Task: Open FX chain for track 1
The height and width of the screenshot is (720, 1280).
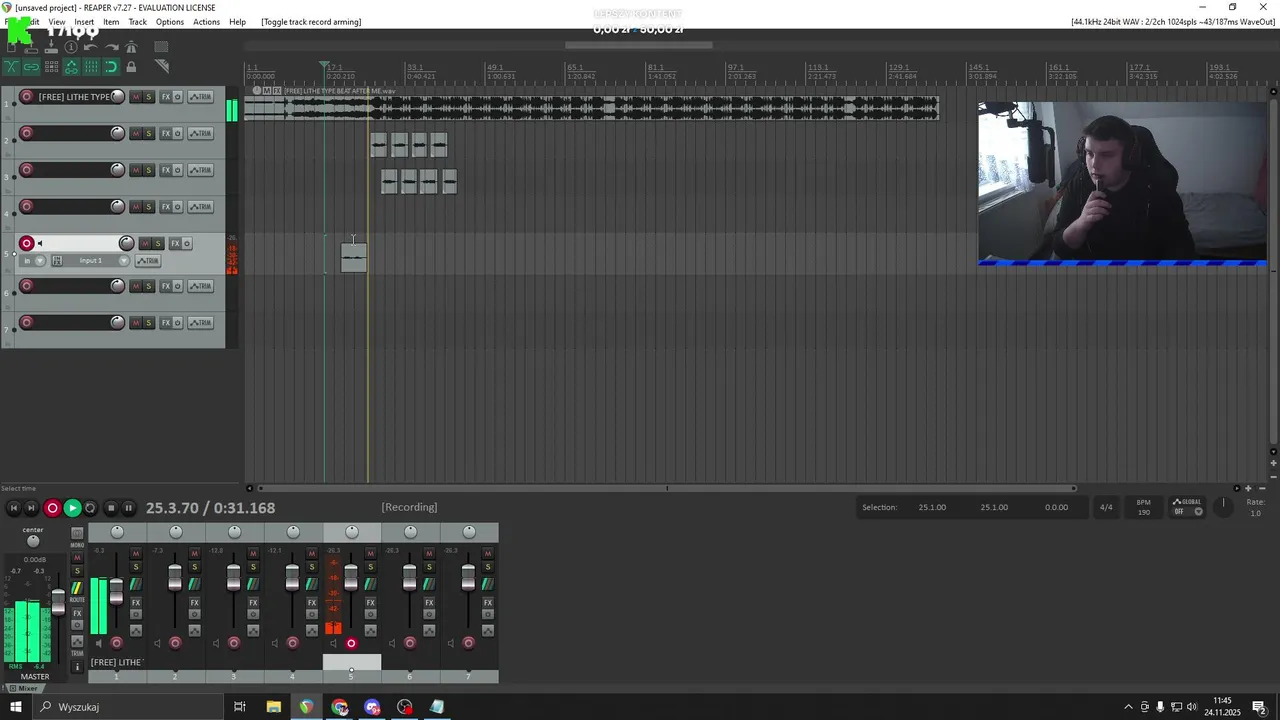Action: point(166,97)
